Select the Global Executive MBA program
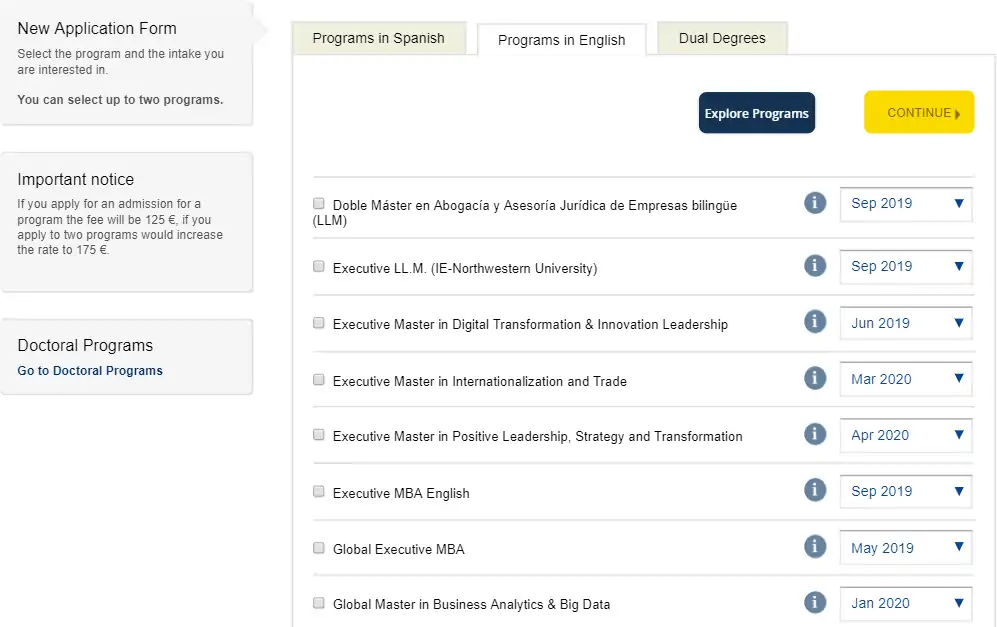The image size is (997, 627). click(x=318, y=546)
